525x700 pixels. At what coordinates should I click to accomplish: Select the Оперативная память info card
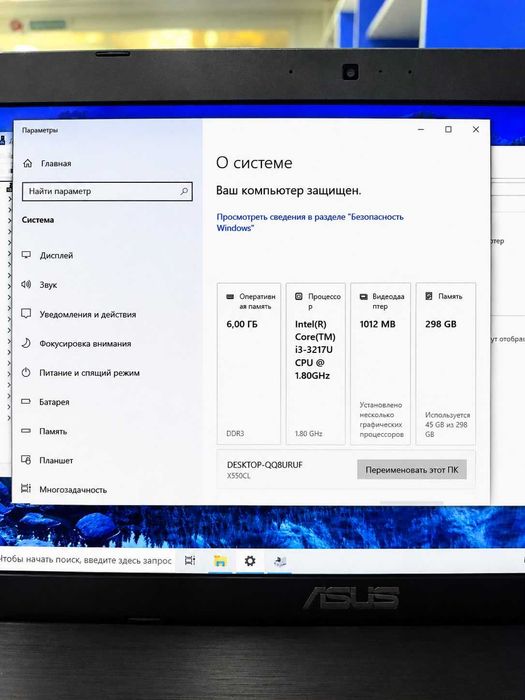point(249,363)
